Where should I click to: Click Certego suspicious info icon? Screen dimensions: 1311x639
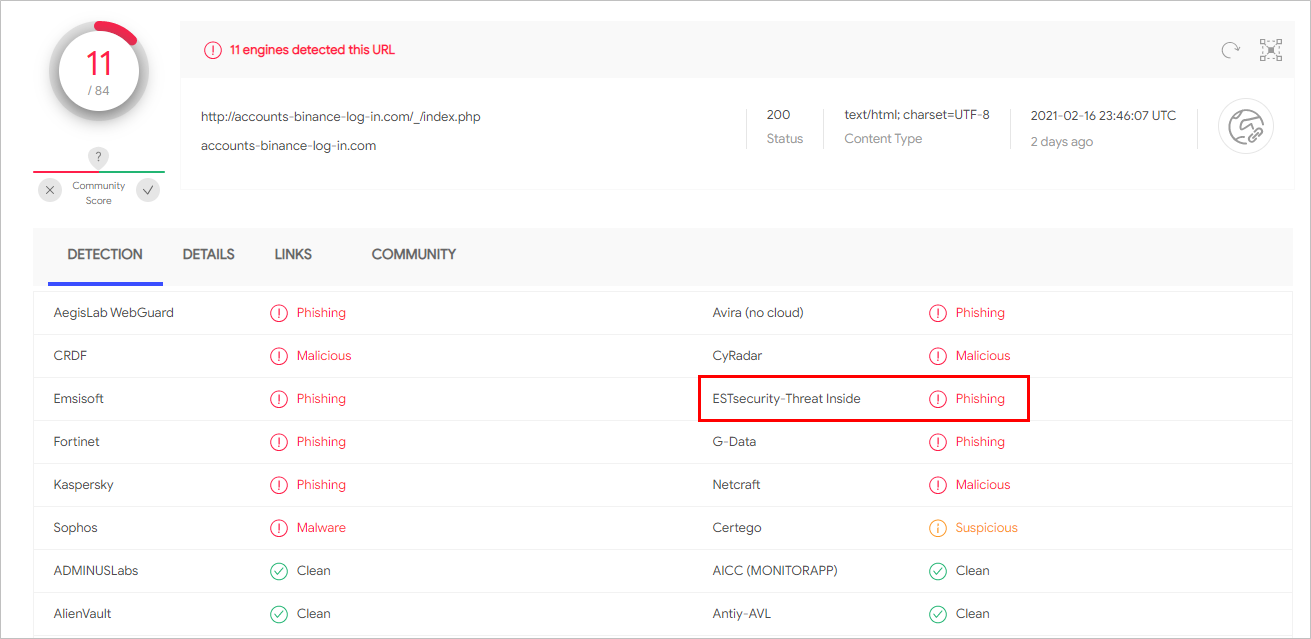coord(938,528)
